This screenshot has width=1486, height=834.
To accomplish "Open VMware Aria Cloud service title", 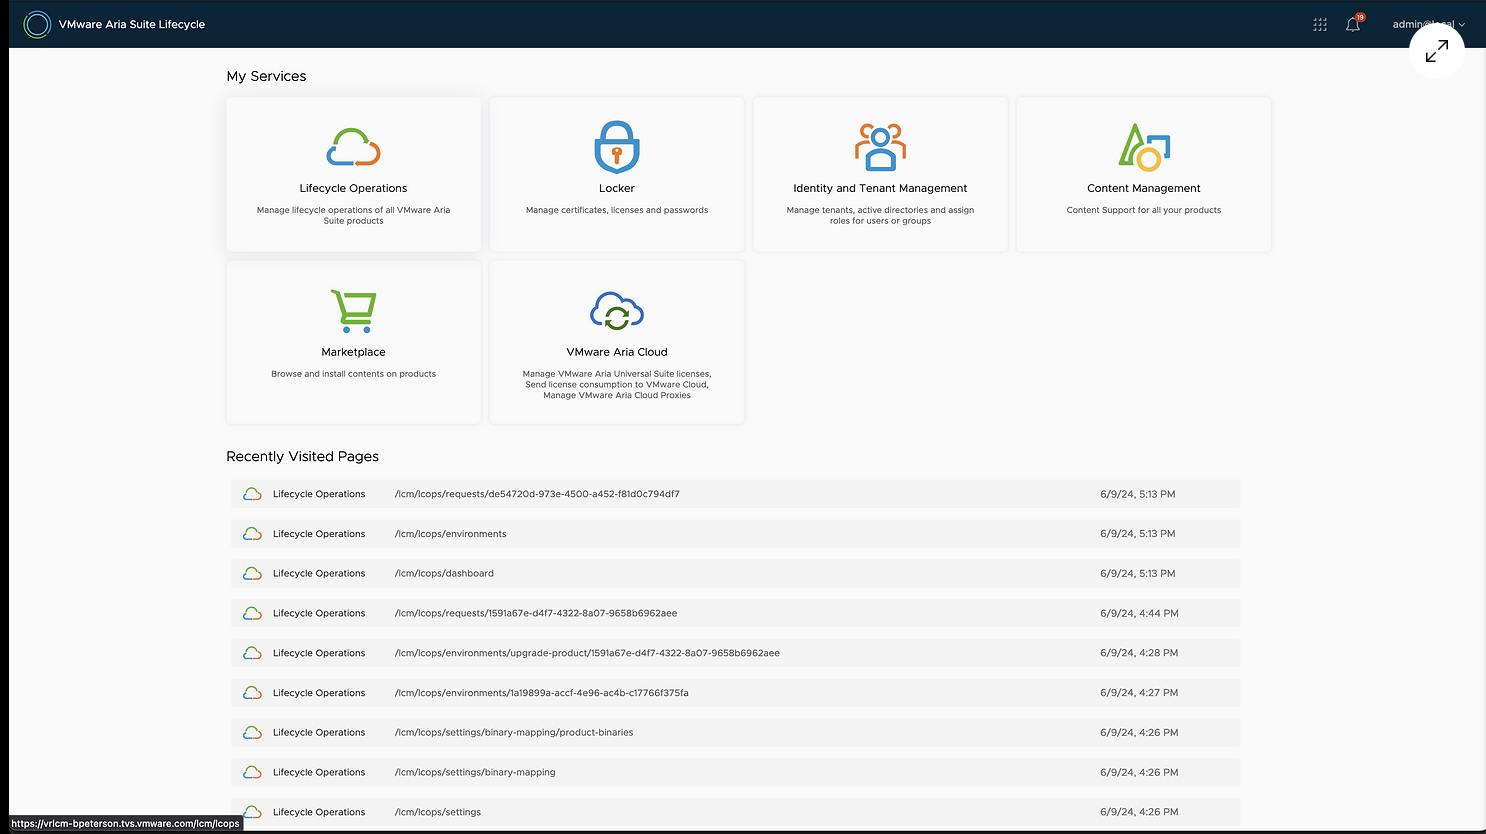I will coord(617,352).
